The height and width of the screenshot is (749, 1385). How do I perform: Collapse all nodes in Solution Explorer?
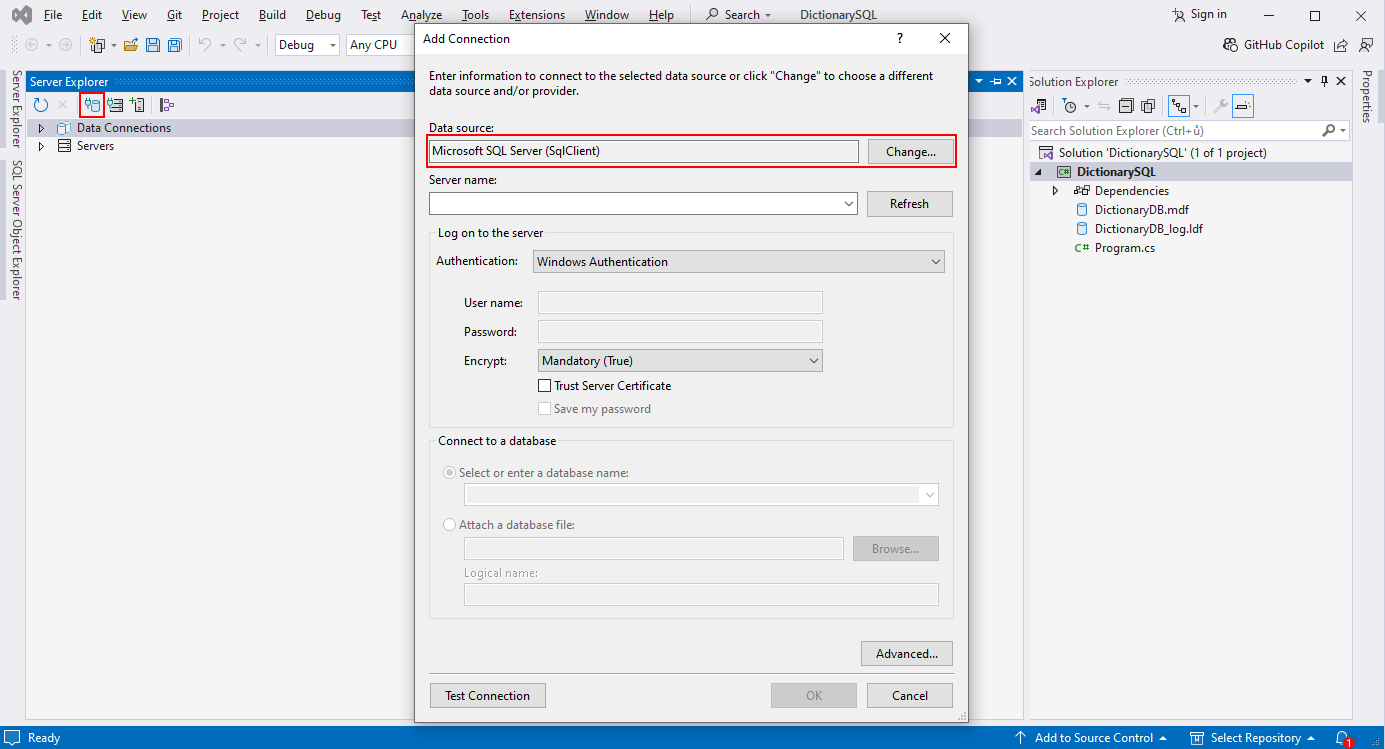tap(1127, 105)
